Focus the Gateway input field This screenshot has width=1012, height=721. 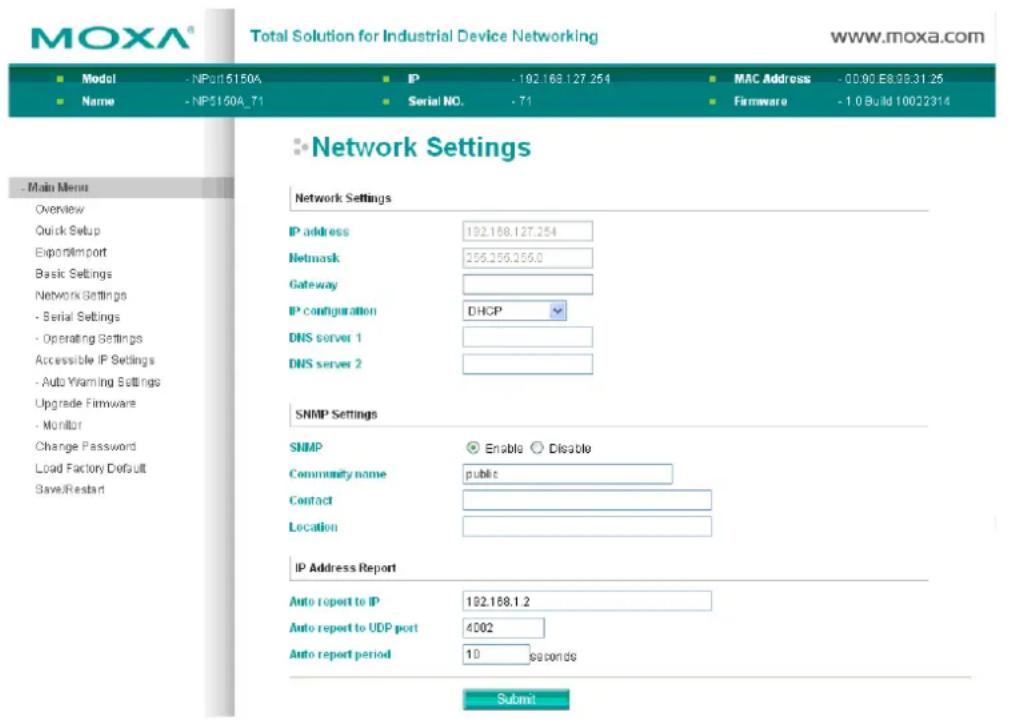527,284
